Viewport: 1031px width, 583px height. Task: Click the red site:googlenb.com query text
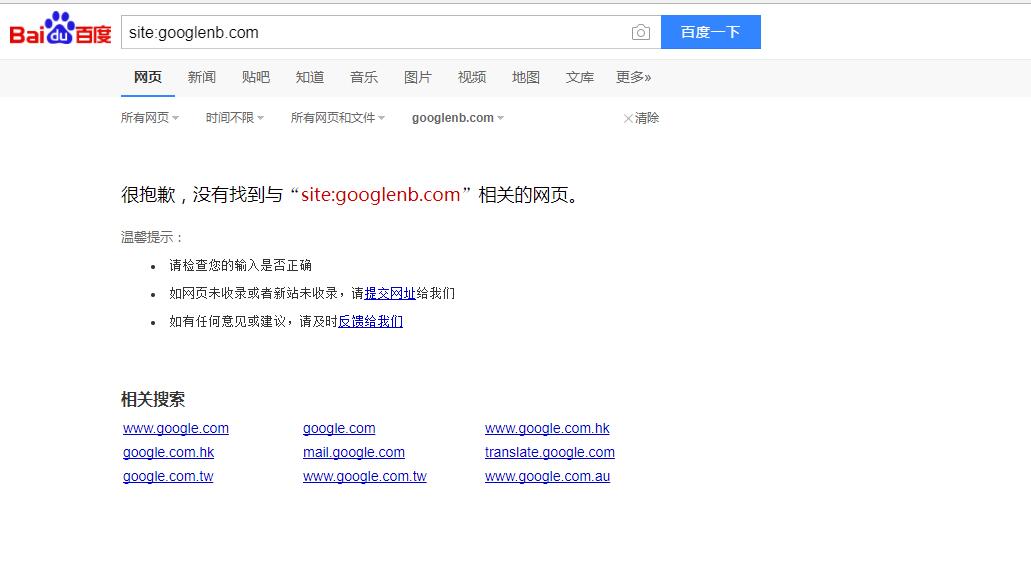[x=381, y=195]
